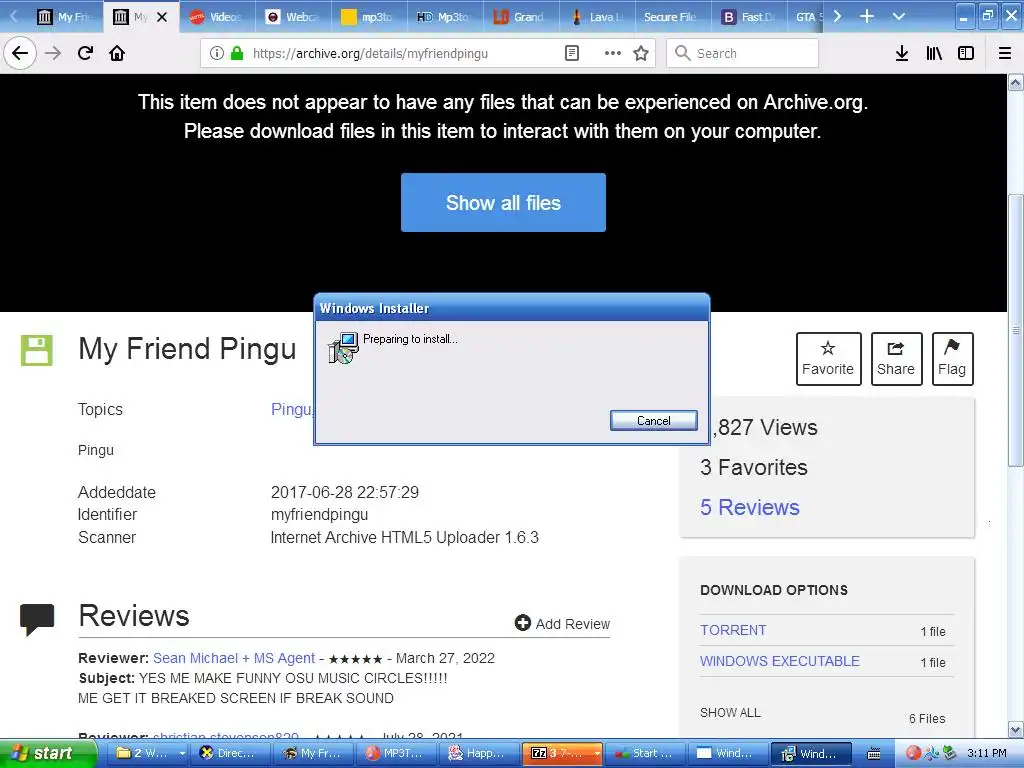
Task: Open a new tab with plus
Action: coord(866,16)
